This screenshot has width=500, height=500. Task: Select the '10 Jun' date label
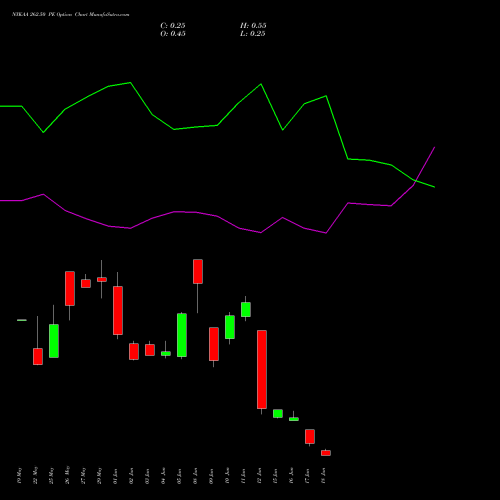tap(228, 476)
